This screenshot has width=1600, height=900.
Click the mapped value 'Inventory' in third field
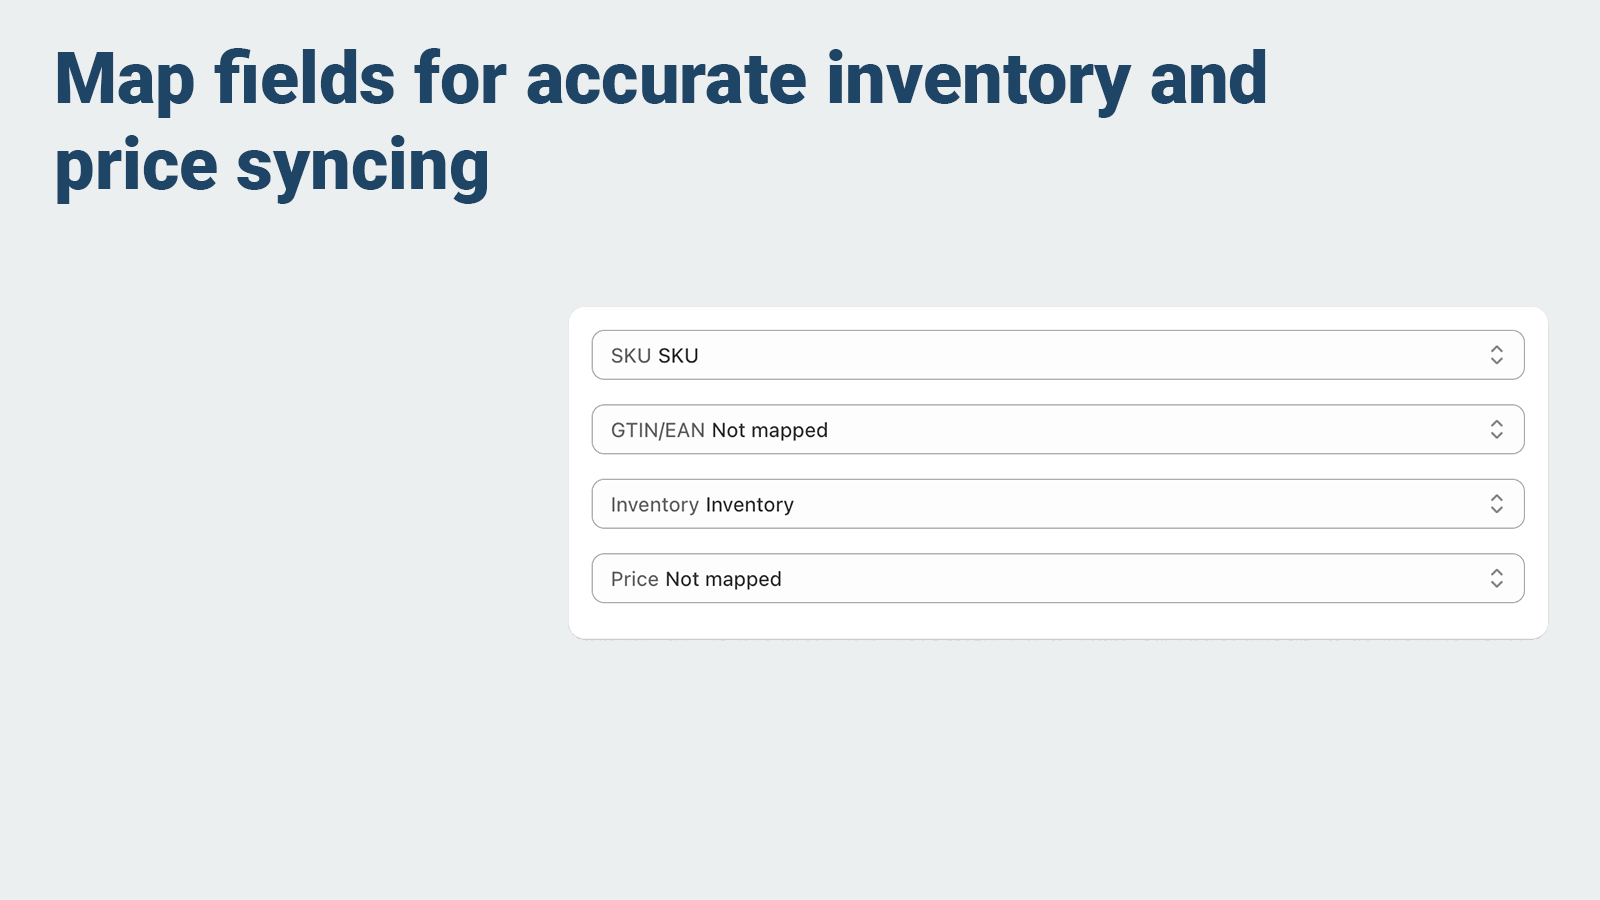749,504
